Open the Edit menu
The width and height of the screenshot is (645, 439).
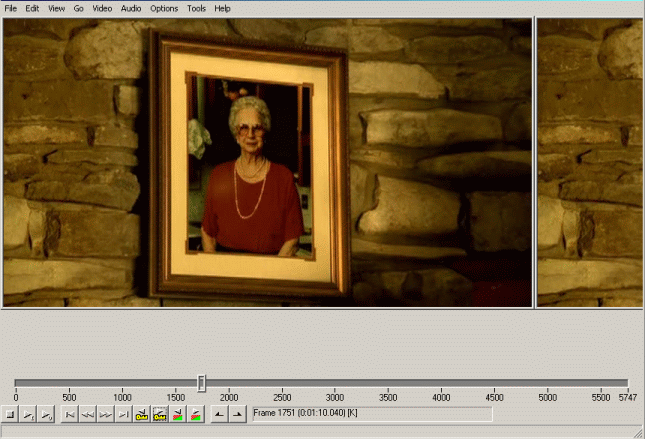(x=32, y=8)
